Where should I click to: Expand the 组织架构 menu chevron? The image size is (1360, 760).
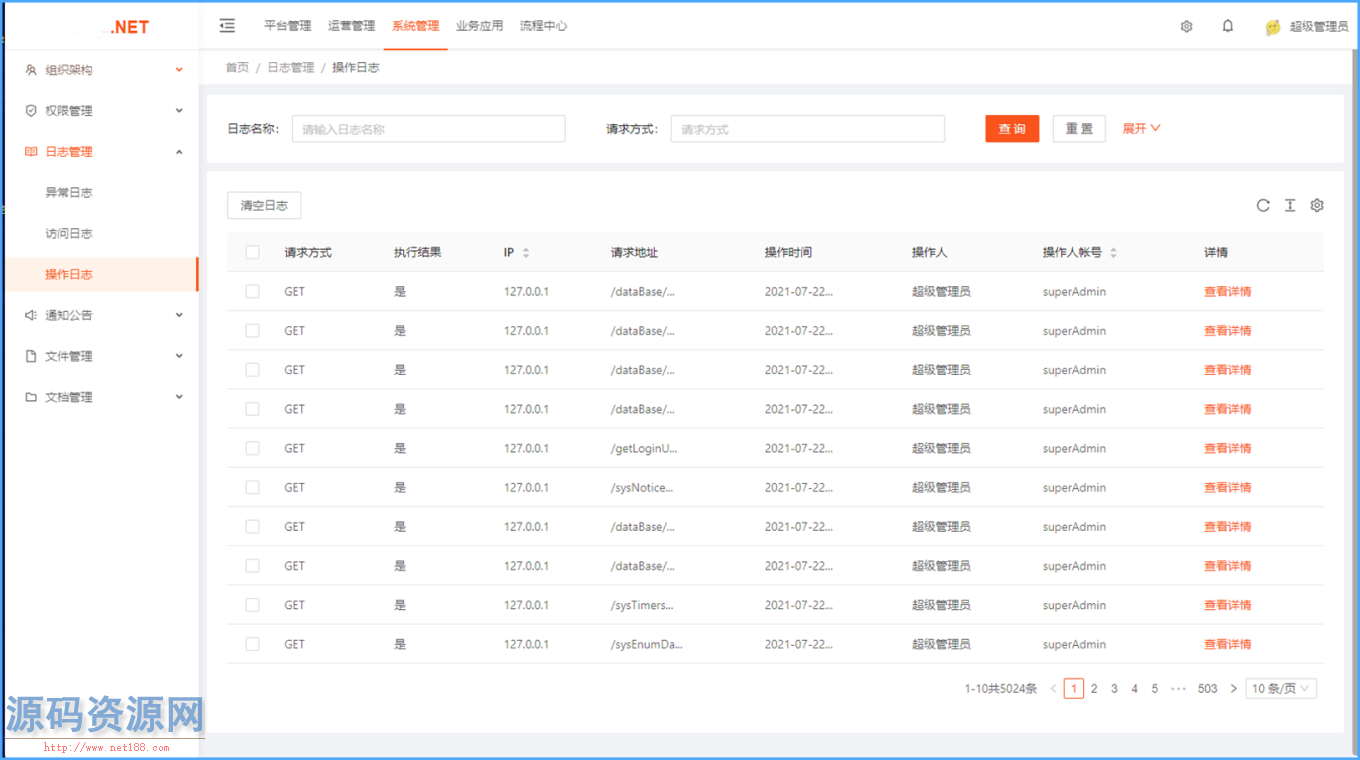coord(180,70)
